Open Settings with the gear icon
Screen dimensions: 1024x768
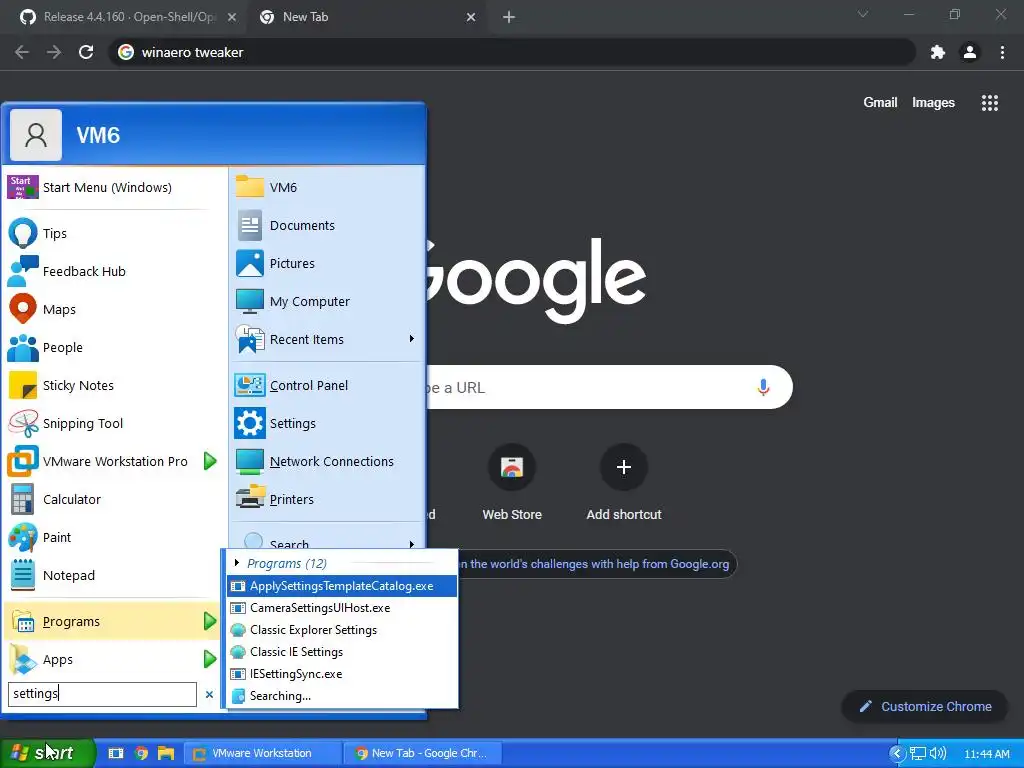(327, 423)
